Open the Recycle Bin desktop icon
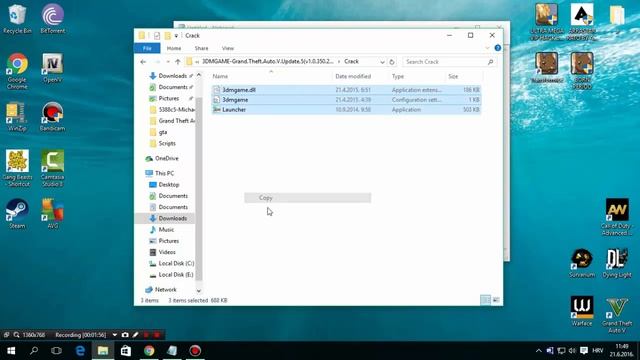The width and height of the screenshot is (640, 360). [17, 19]
